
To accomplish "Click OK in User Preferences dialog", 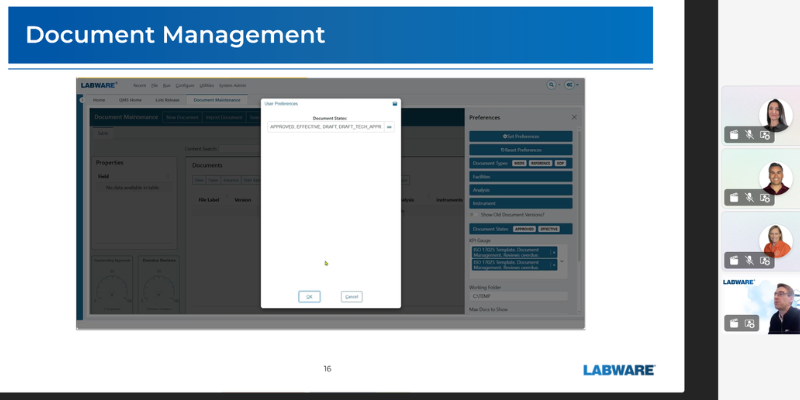I will tap(309, 296).
